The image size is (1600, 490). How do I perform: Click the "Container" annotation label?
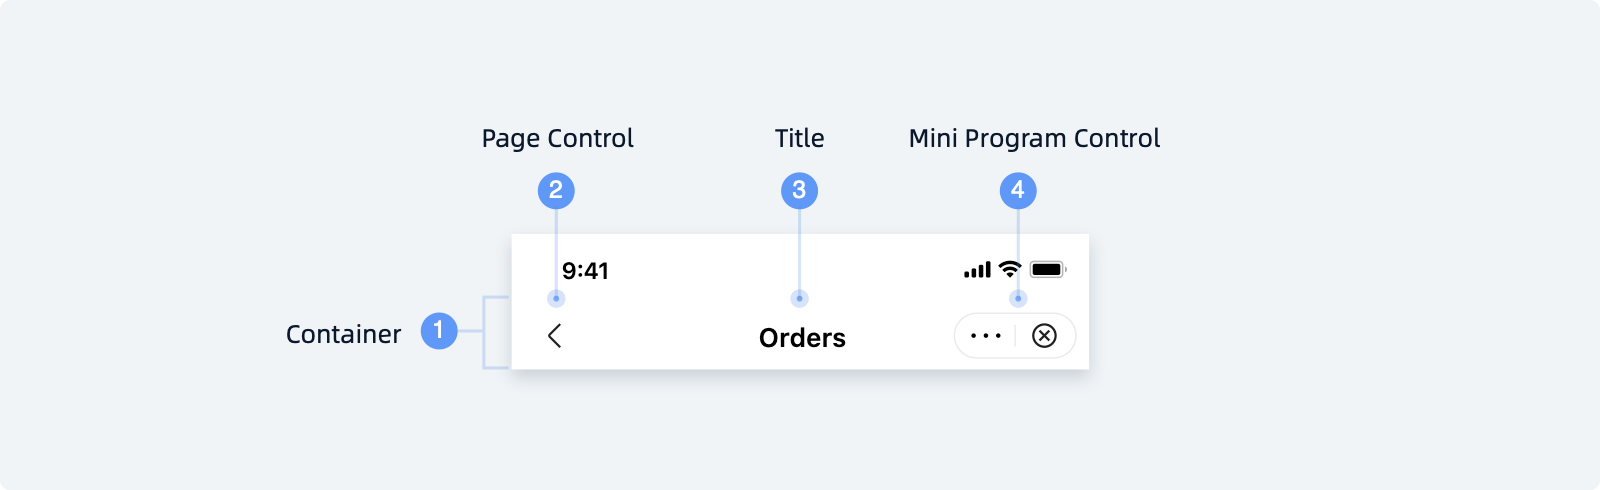click(343, 334)
